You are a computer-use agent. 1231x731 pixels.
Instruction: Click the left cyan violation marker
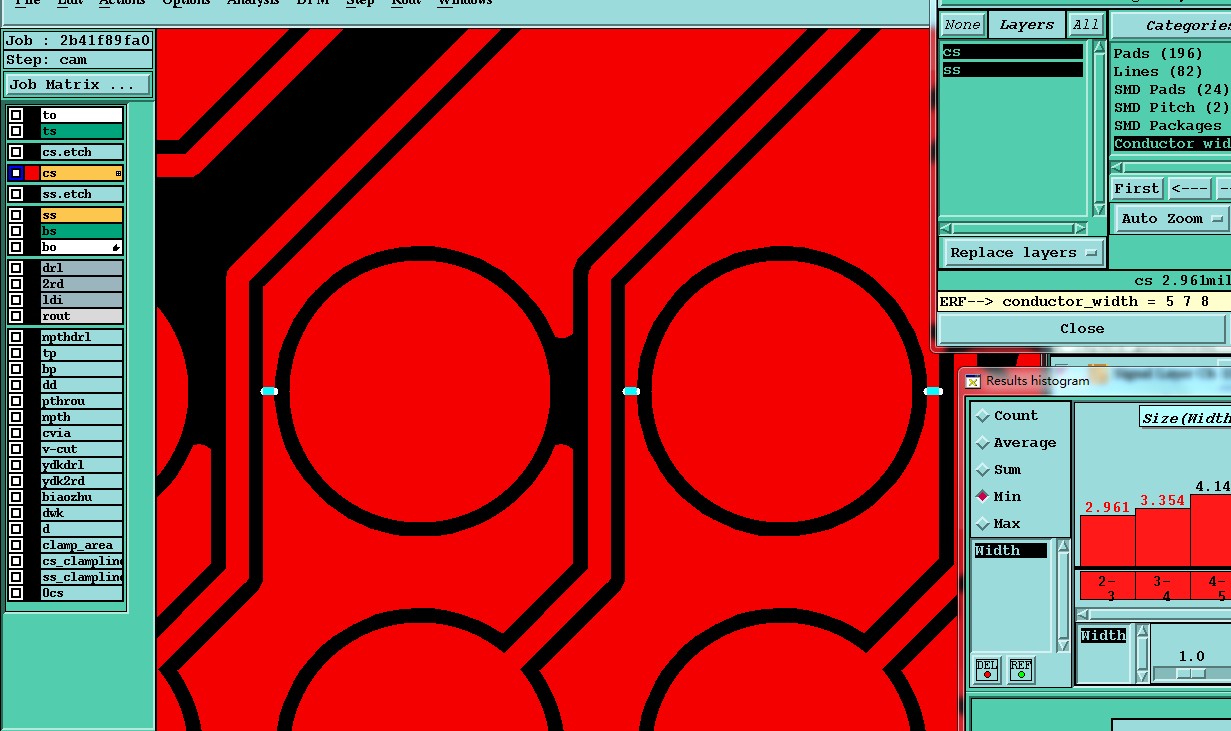(269, 391)
